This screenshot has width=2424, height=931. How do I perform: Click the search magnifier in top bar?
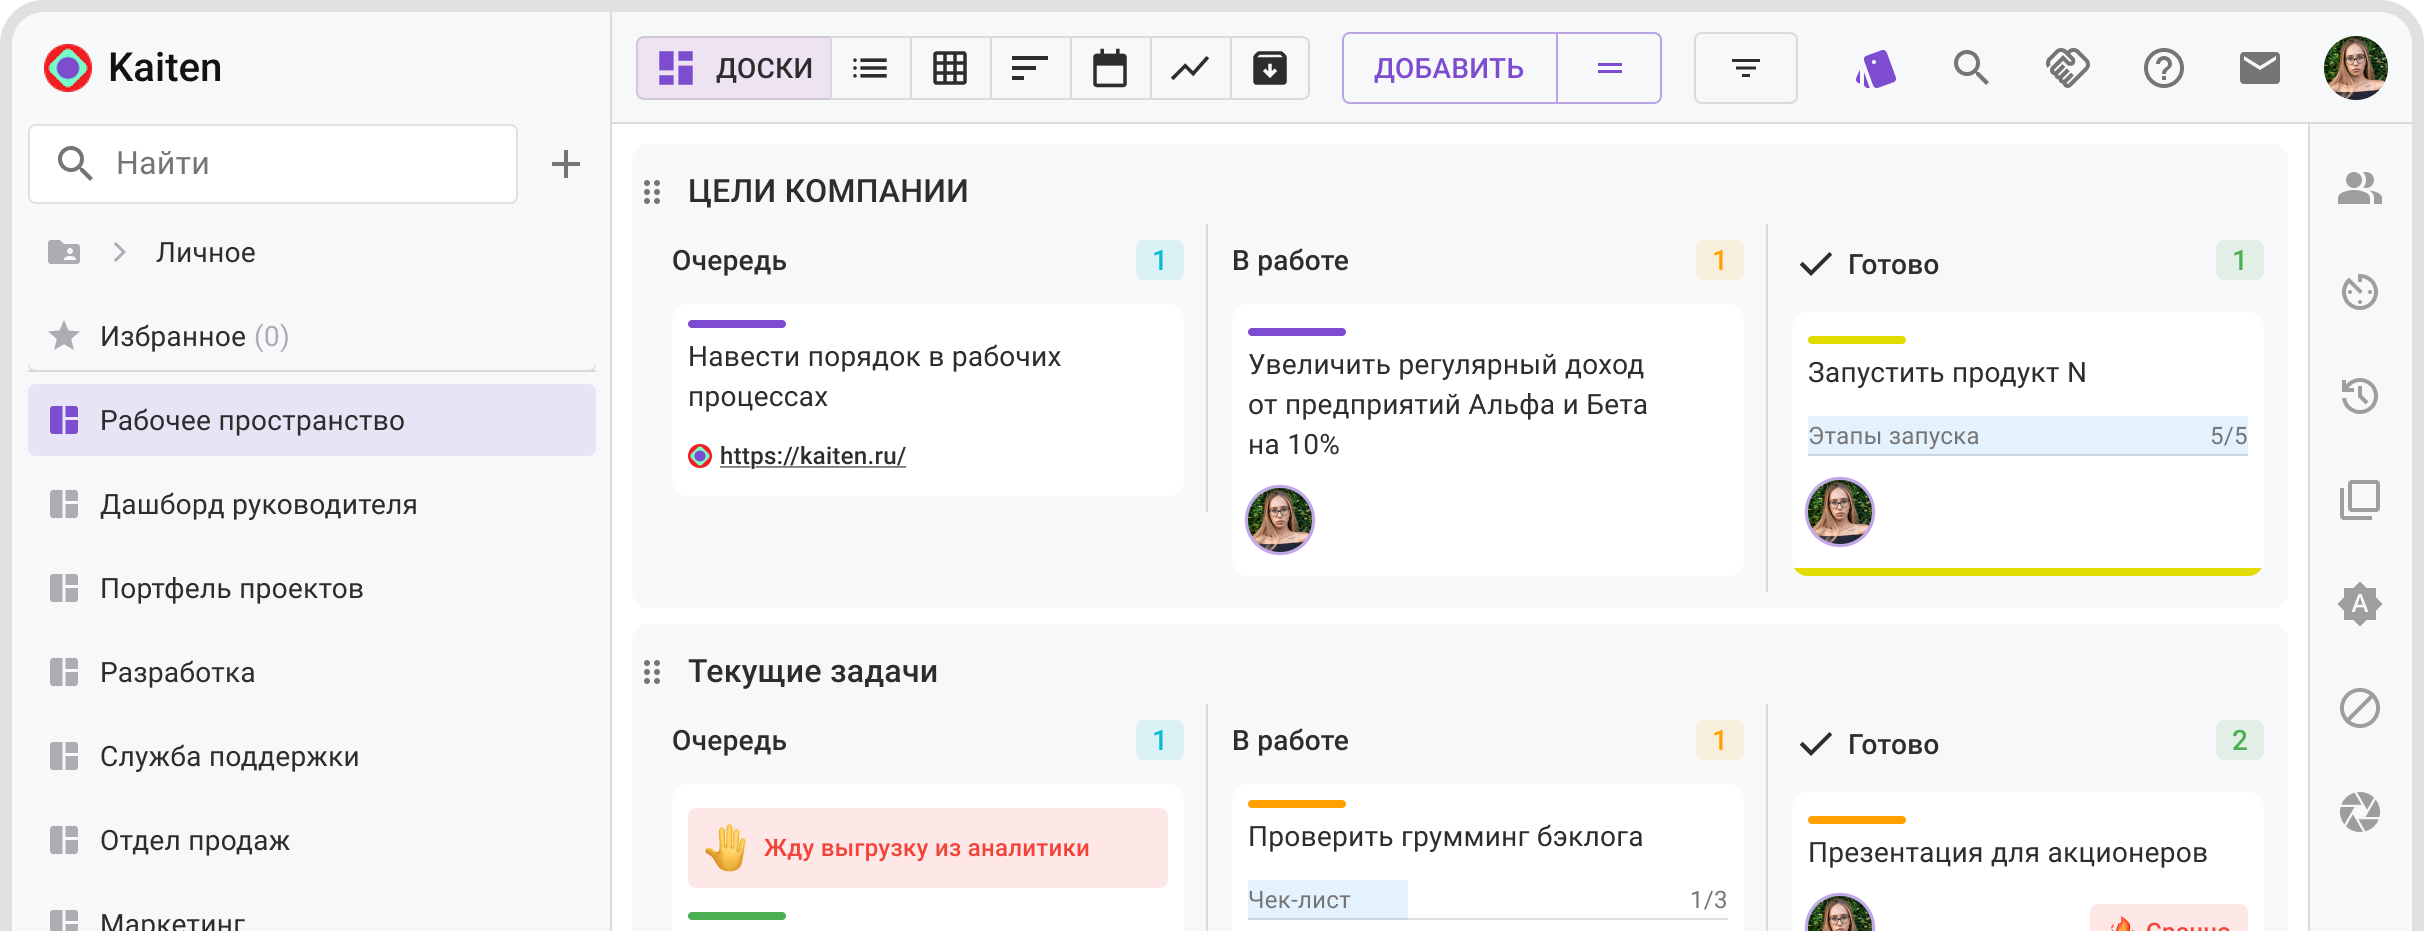pyautogui.click(x=1971, y=68)
